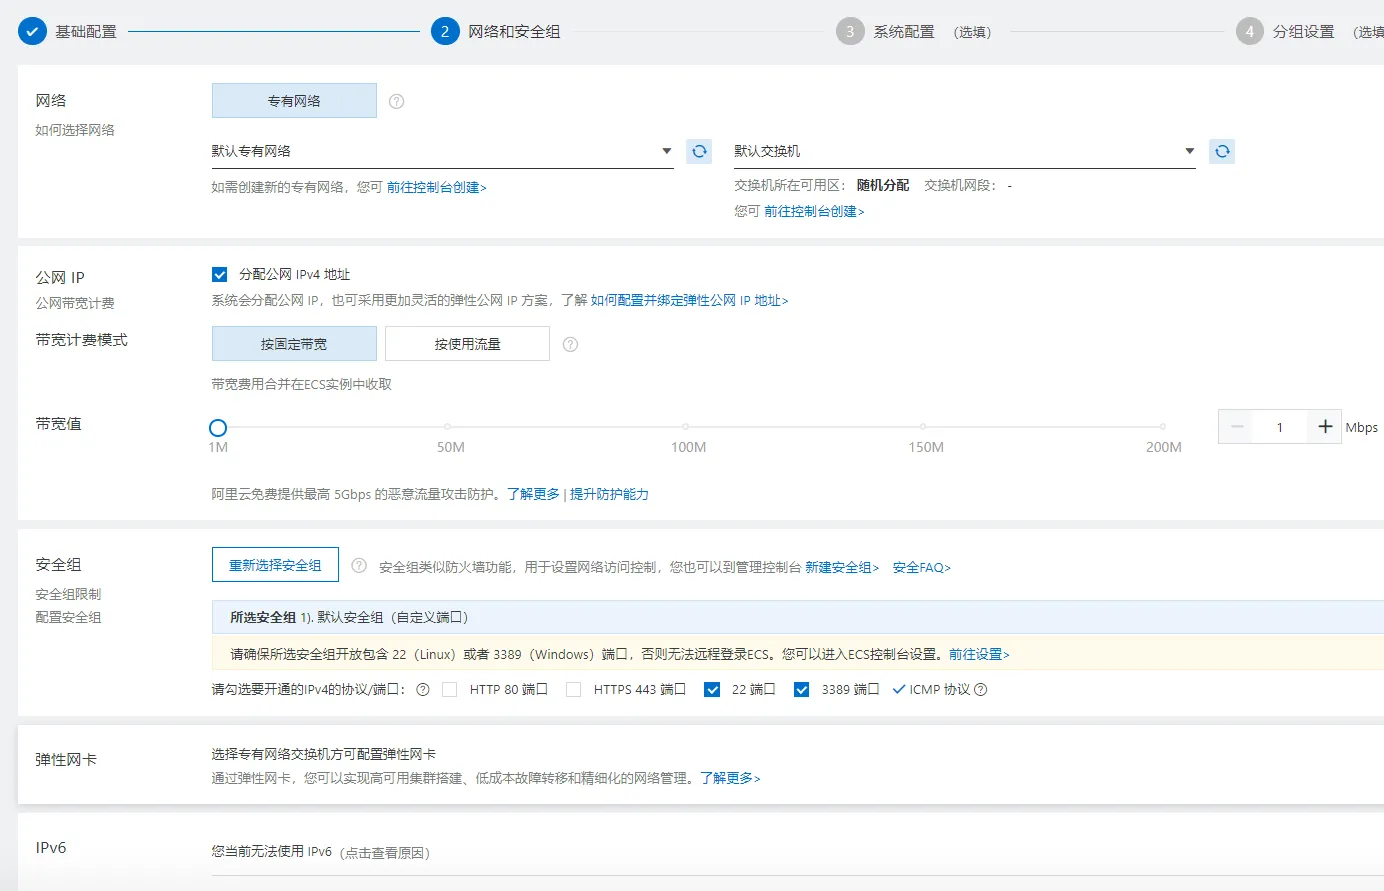Click the ICMP 协议 checkmark icon

898,689
